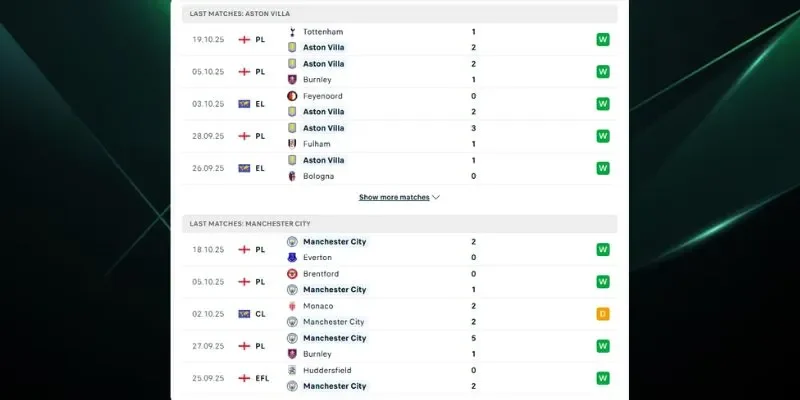Click the Europa League flag on 03.10.25 row
800x400 pixels.
[244, 104]
